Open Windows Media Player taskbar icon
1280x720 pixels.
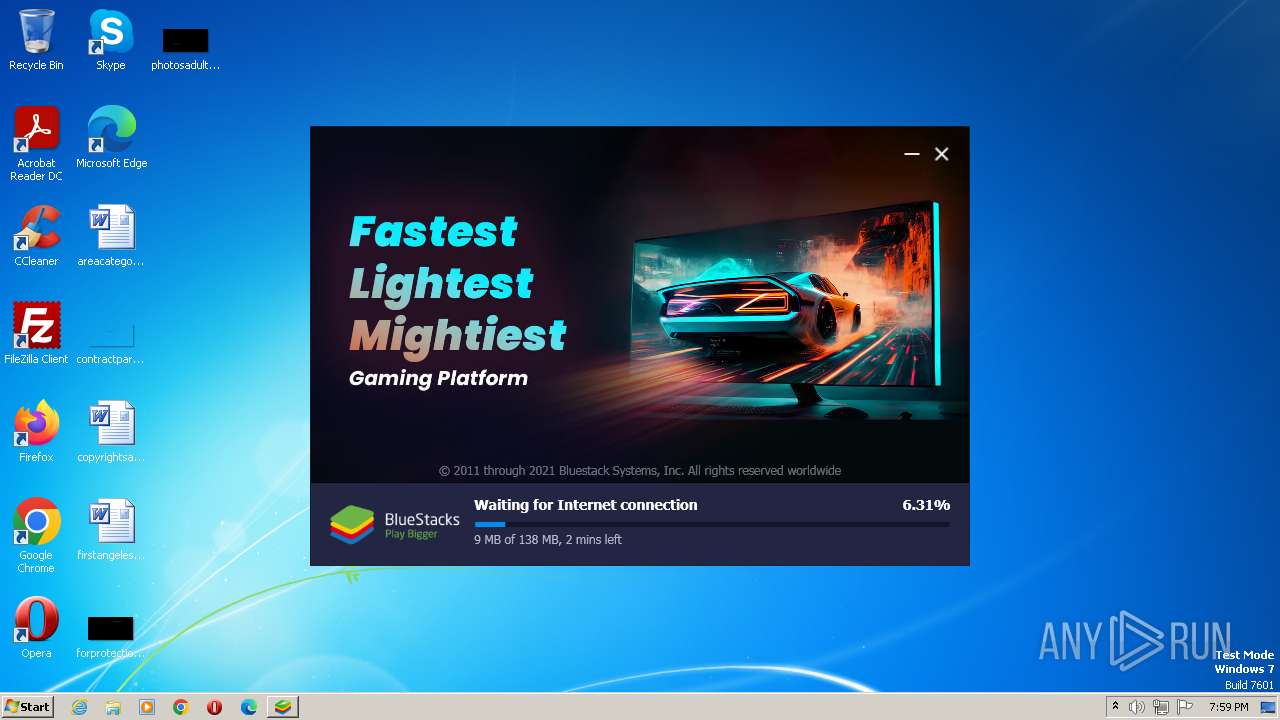147,707
